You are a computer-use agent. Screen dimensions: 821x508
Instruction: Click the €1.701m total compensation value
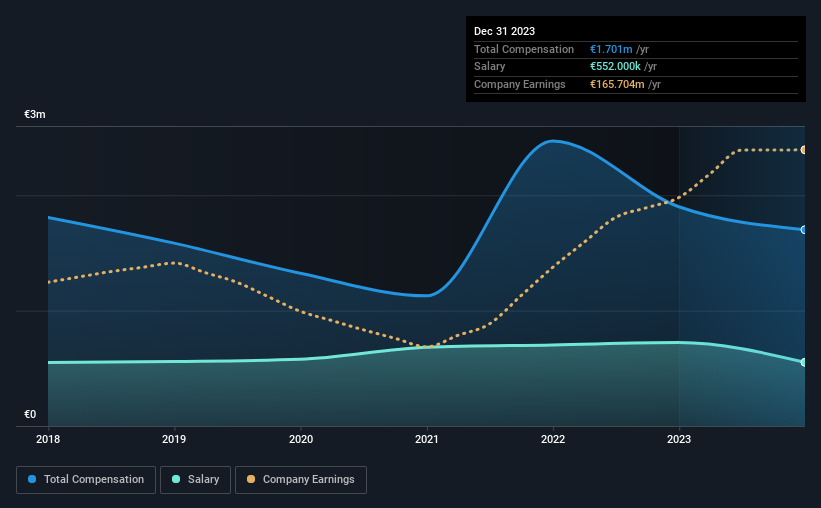pos(611,49)
